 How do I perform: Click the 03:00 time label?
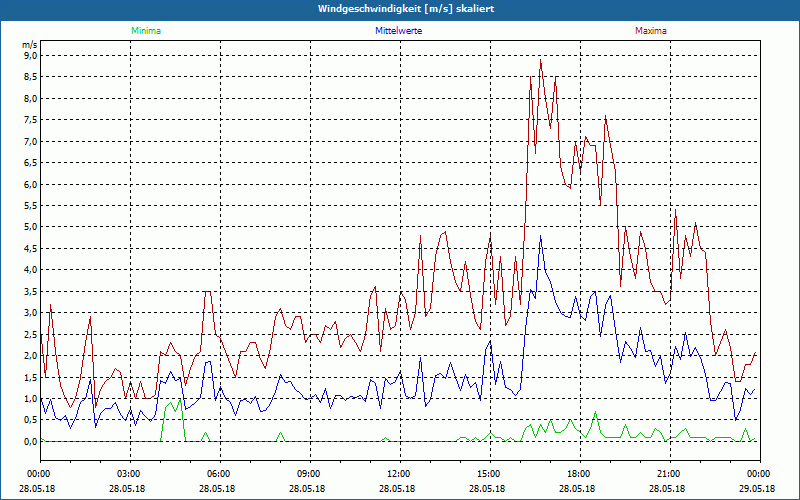point(129,474)
